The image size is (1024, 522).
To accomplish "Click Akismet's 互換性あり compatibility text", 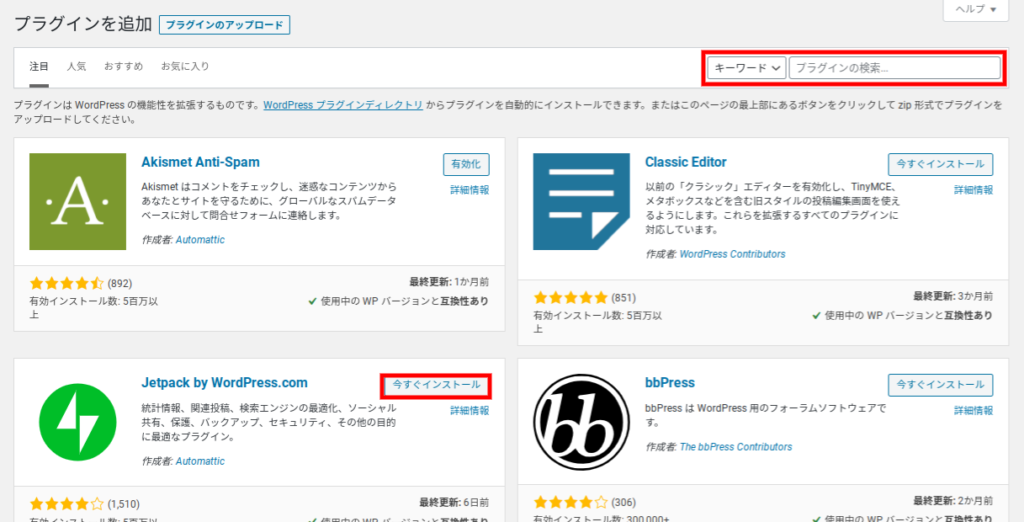I will [x=464, y=301].
